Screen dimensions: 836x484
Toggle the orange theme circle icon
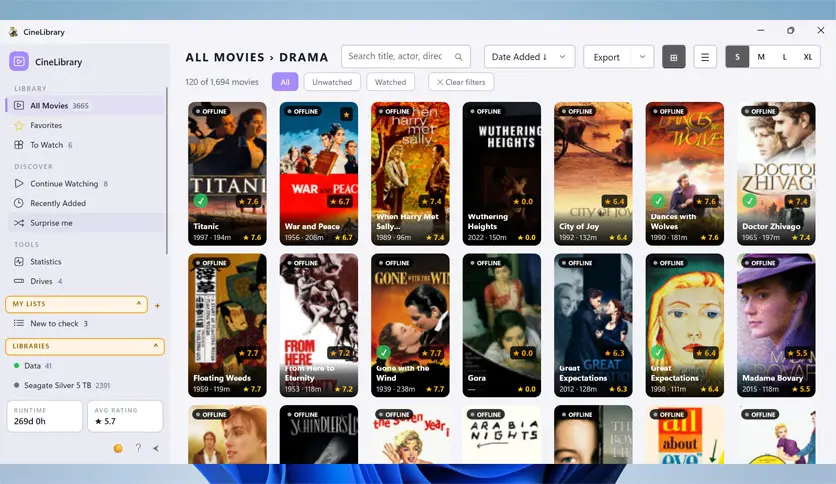(118, 448)
